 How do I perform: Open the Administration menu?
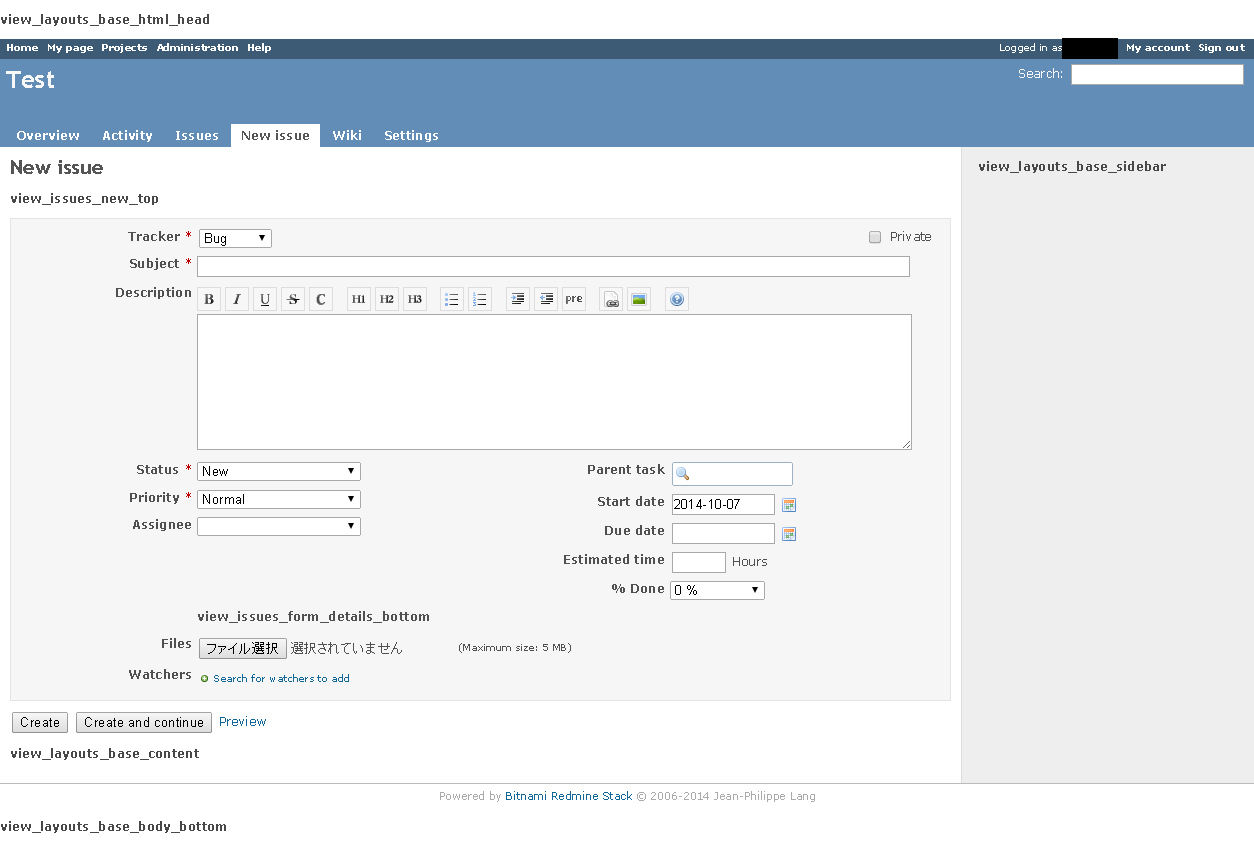pyautogui.click(x=197, y=47)
